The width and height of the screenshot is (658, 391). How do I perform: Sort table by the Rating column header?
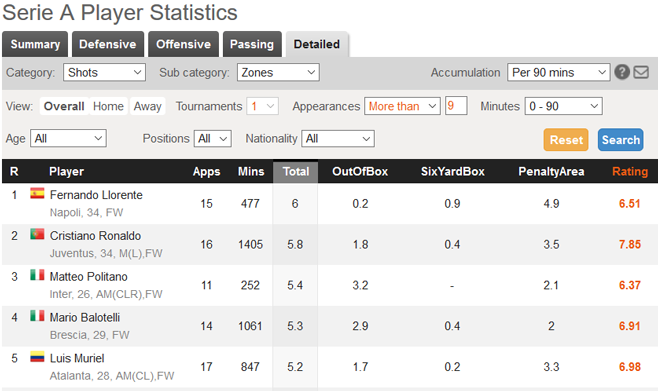630,171
